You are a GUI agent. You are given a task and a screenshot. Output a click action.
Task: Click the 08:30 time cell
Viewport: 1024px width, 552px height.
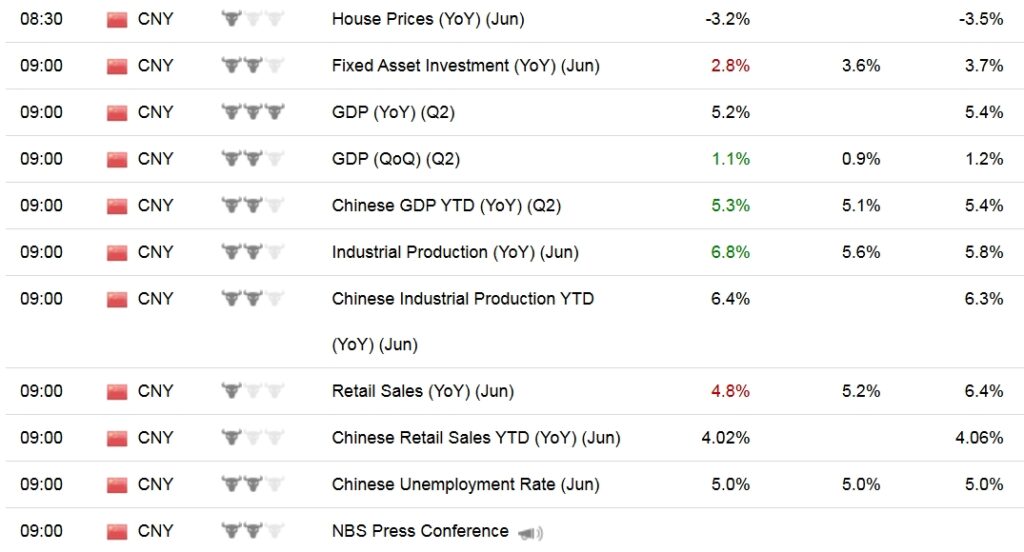pyautogui.click(x=42, y=19)
